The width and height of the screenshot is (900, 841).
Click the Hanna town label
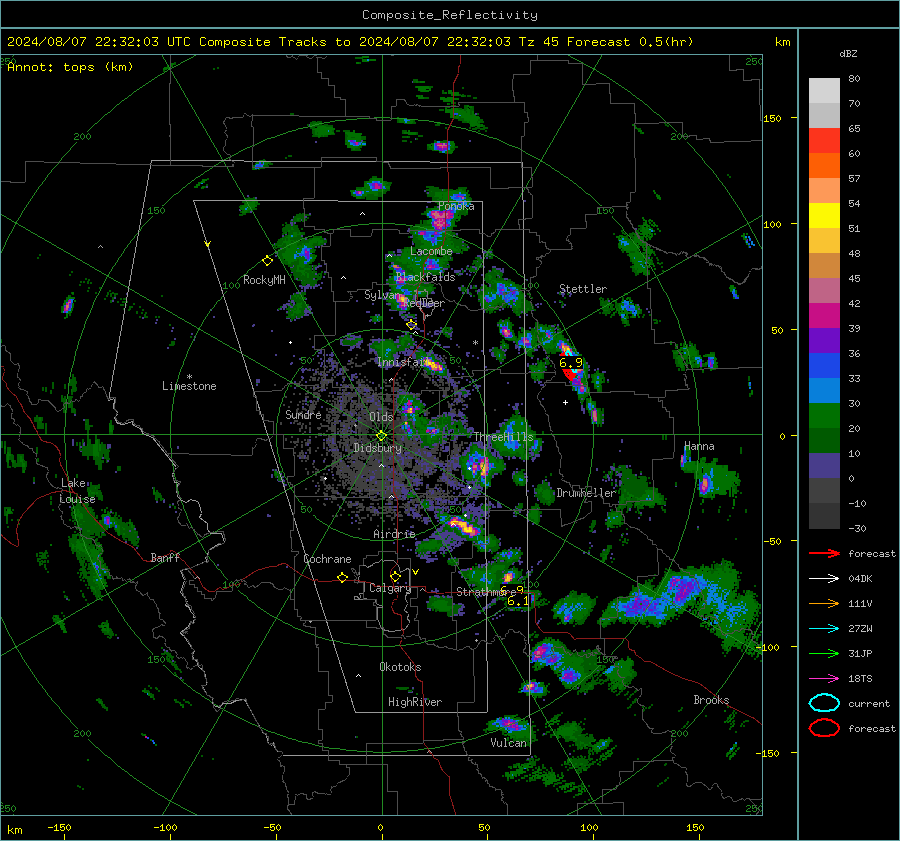(699, 446)
